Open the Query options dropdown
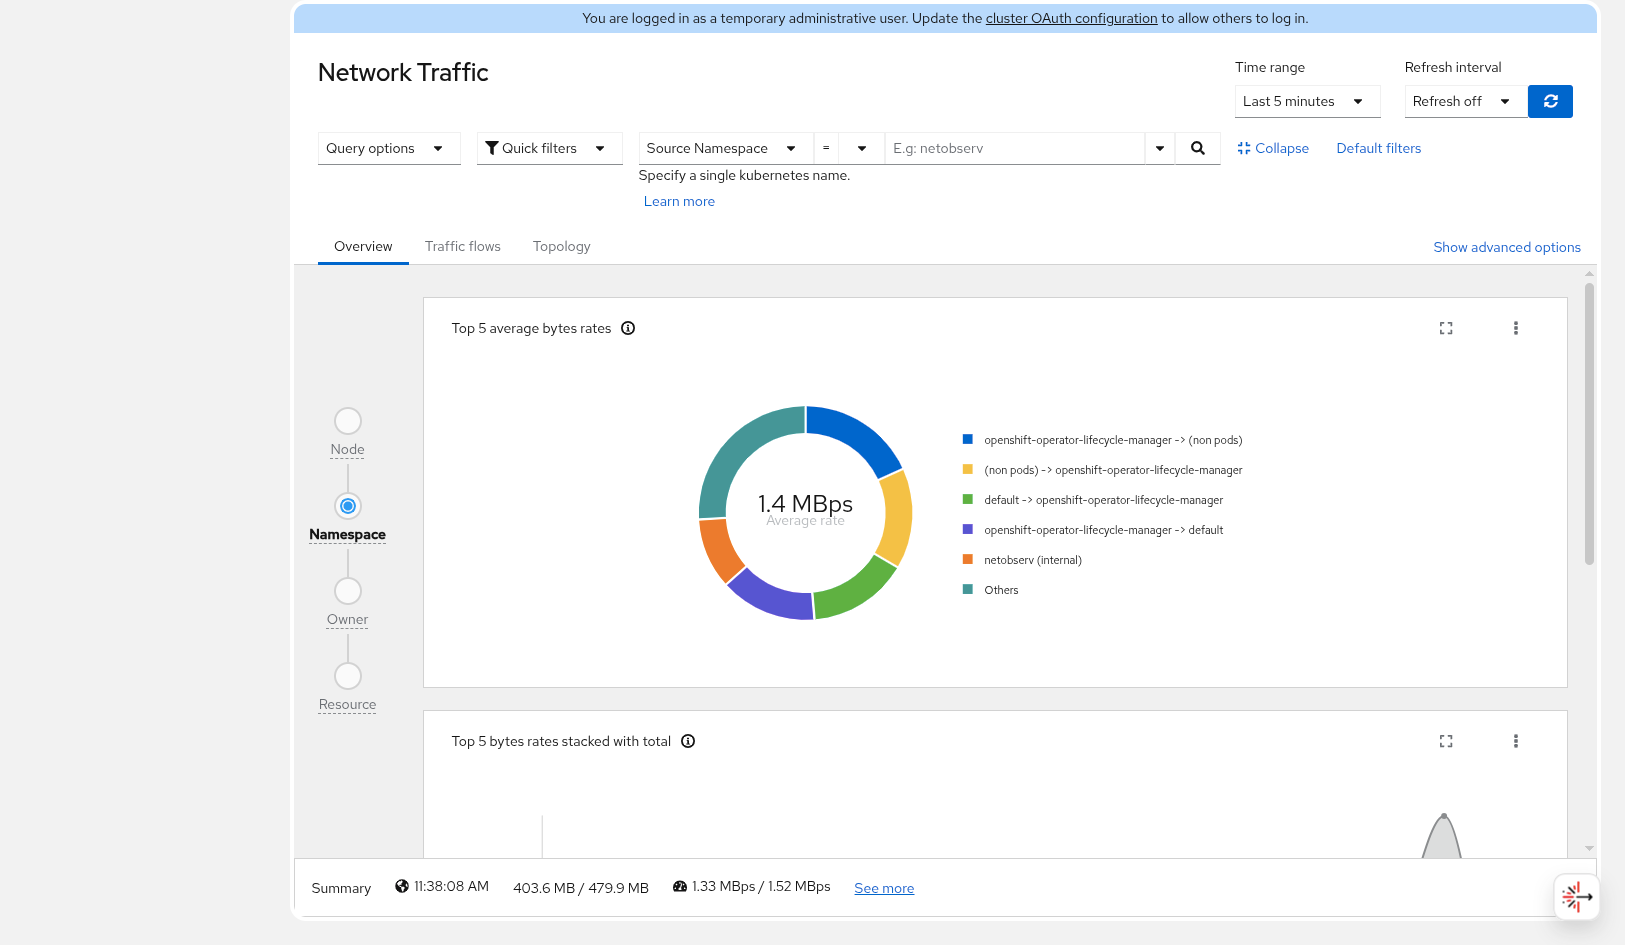This screenshot has height=945, width=1625. coord(388,148)
